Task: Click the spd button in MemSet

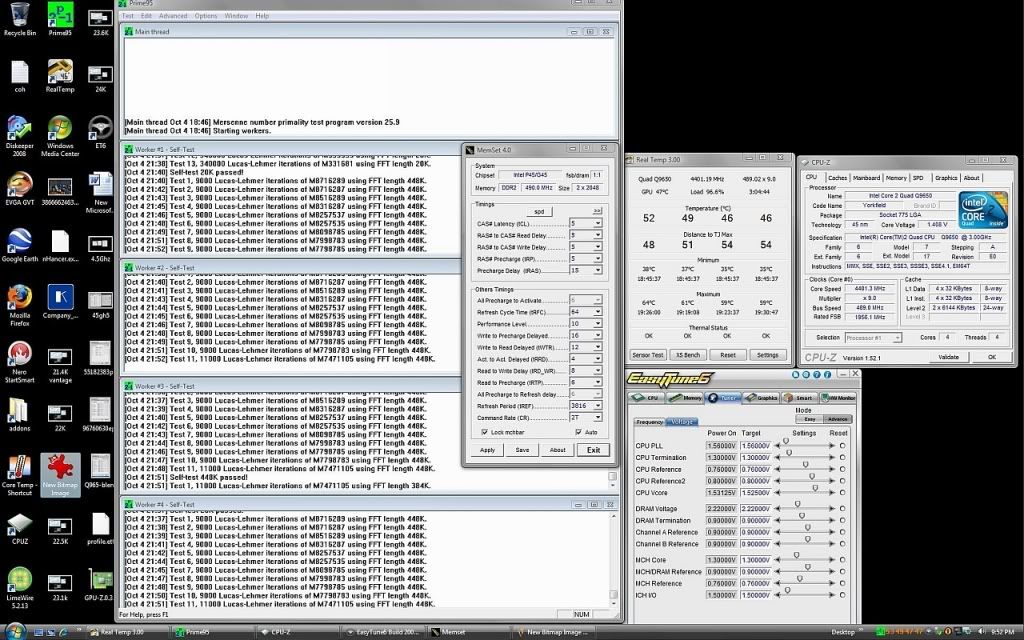Action: click(x=539, y=212)
